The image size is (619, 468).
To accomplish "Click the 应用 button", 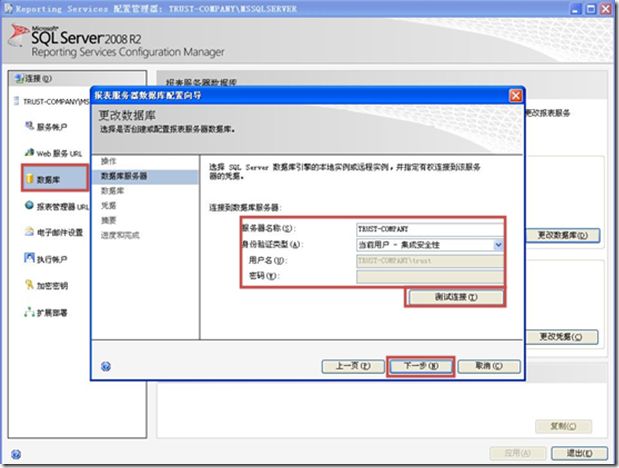I will (518, 453).
